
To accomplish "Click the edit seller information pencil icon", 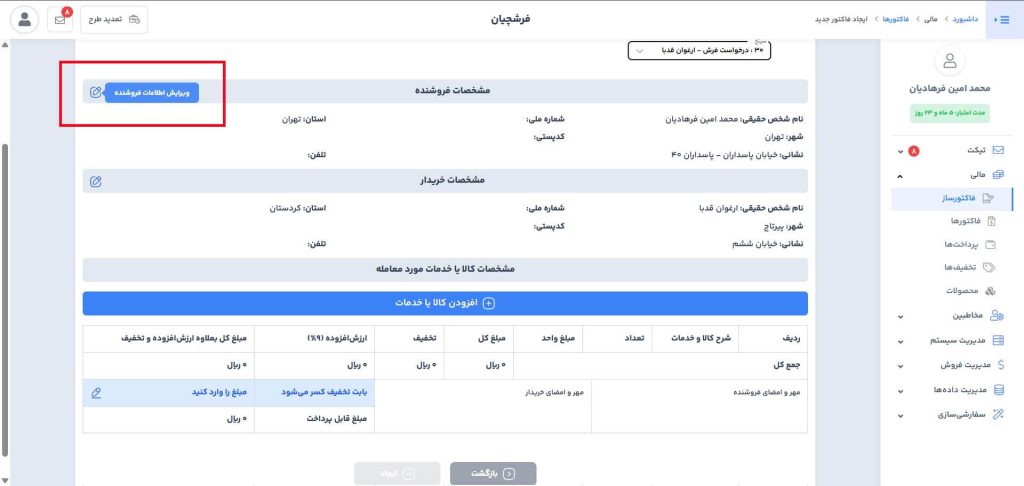I will pyautogui.click(x=95, y=92).
